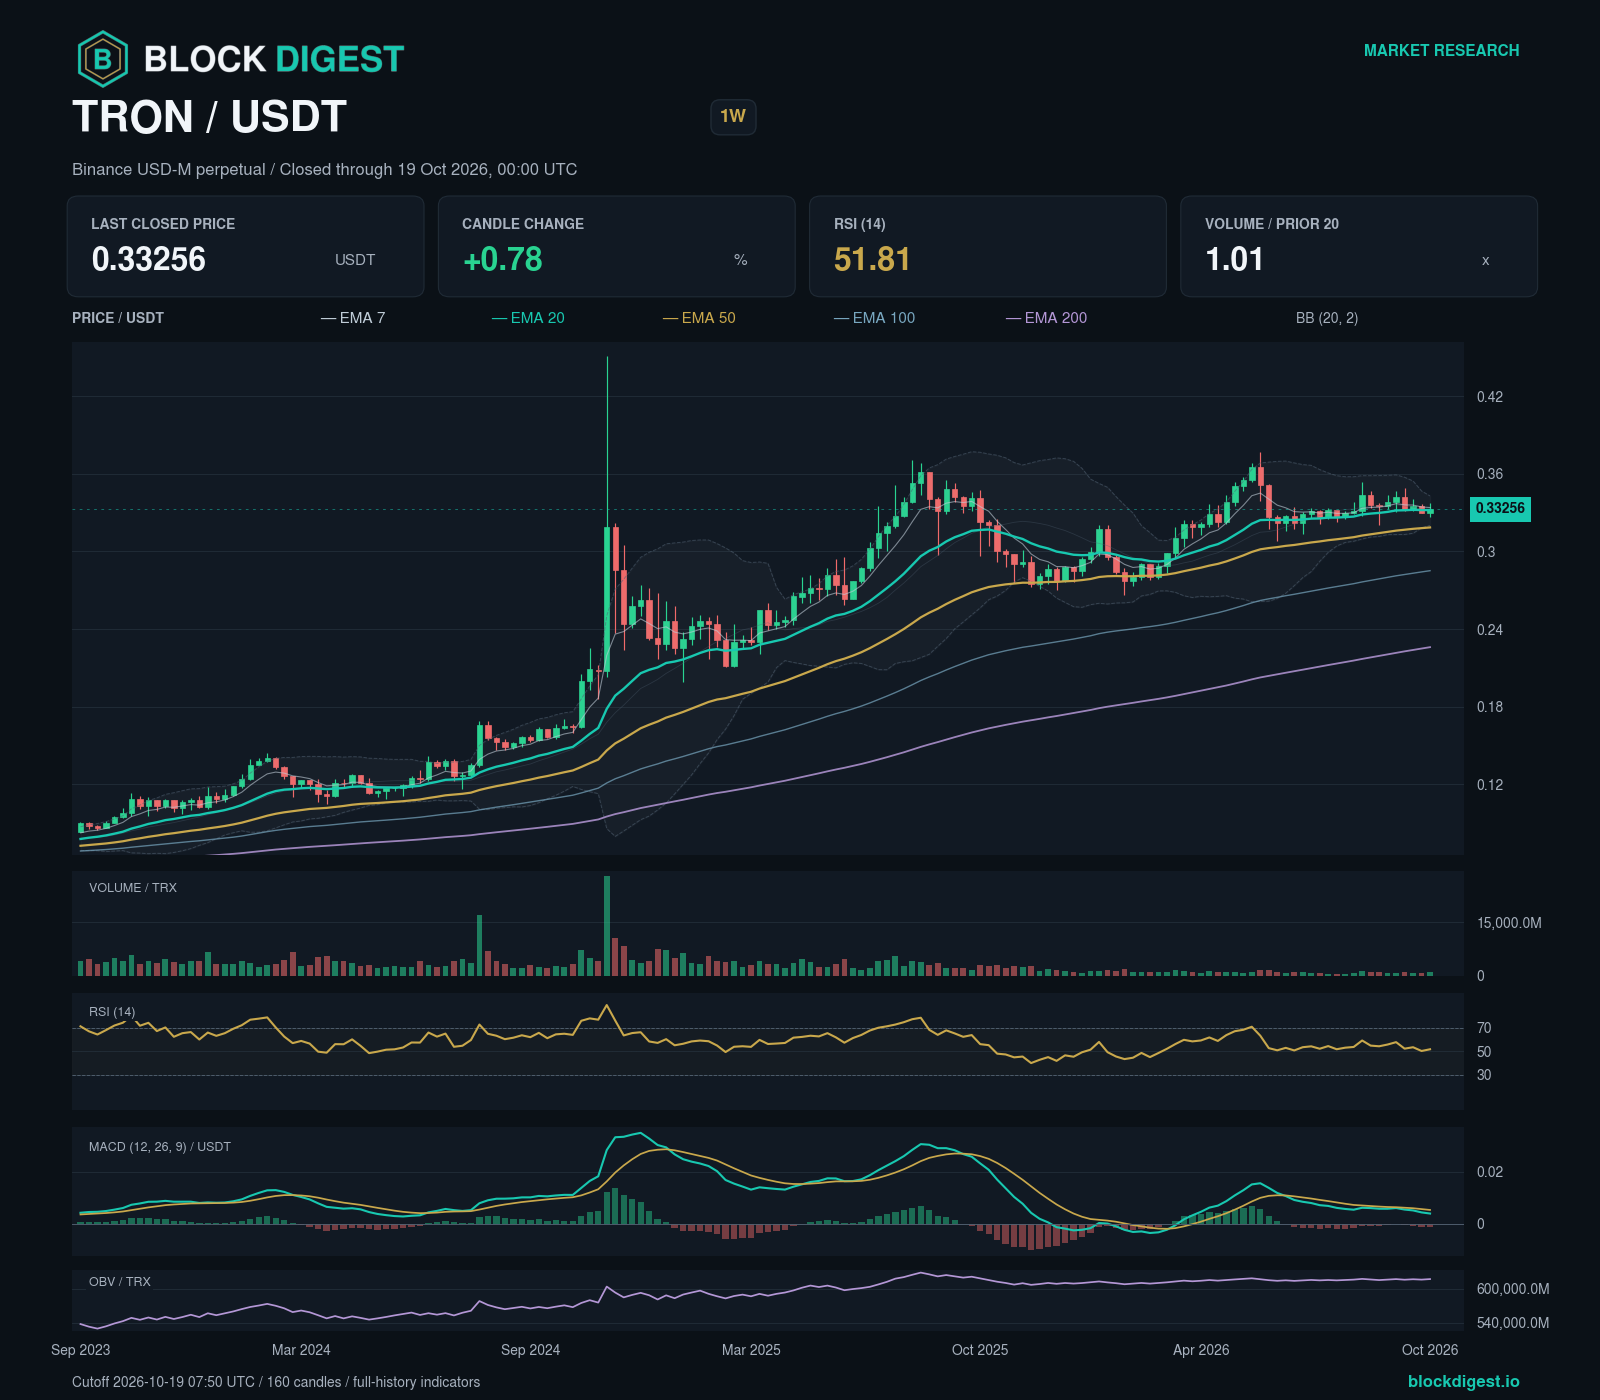1600x1400 pixels.
Task: Click the 600,000.0M OBV axis label
Action: [1513, 1289]
